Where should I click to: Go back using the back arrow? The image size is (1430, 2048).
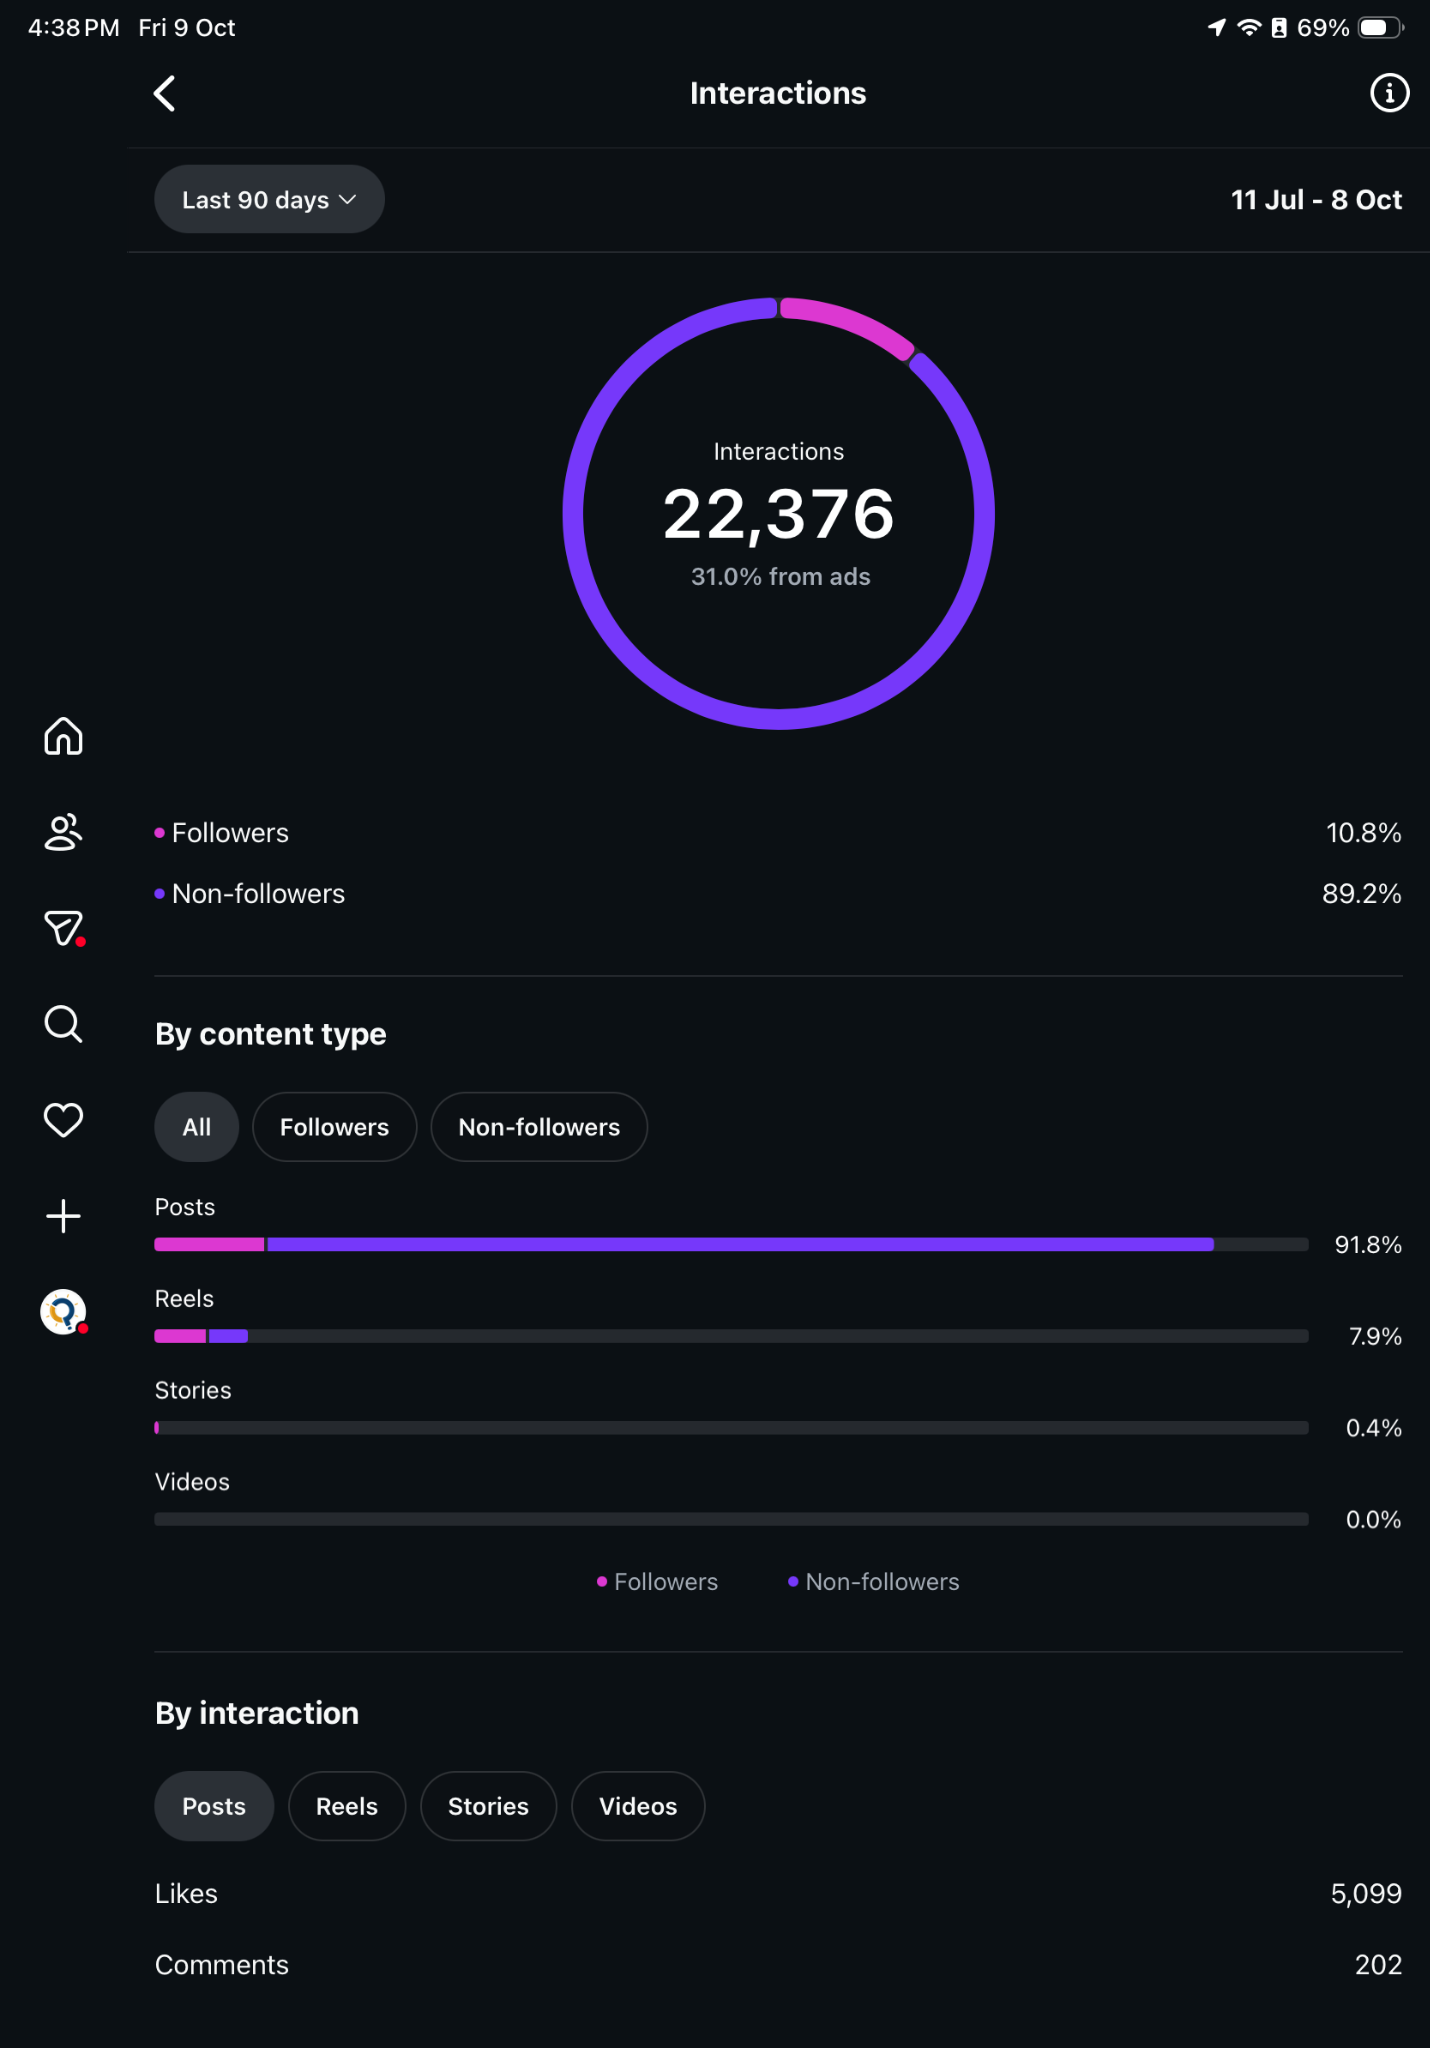(165, 94)
